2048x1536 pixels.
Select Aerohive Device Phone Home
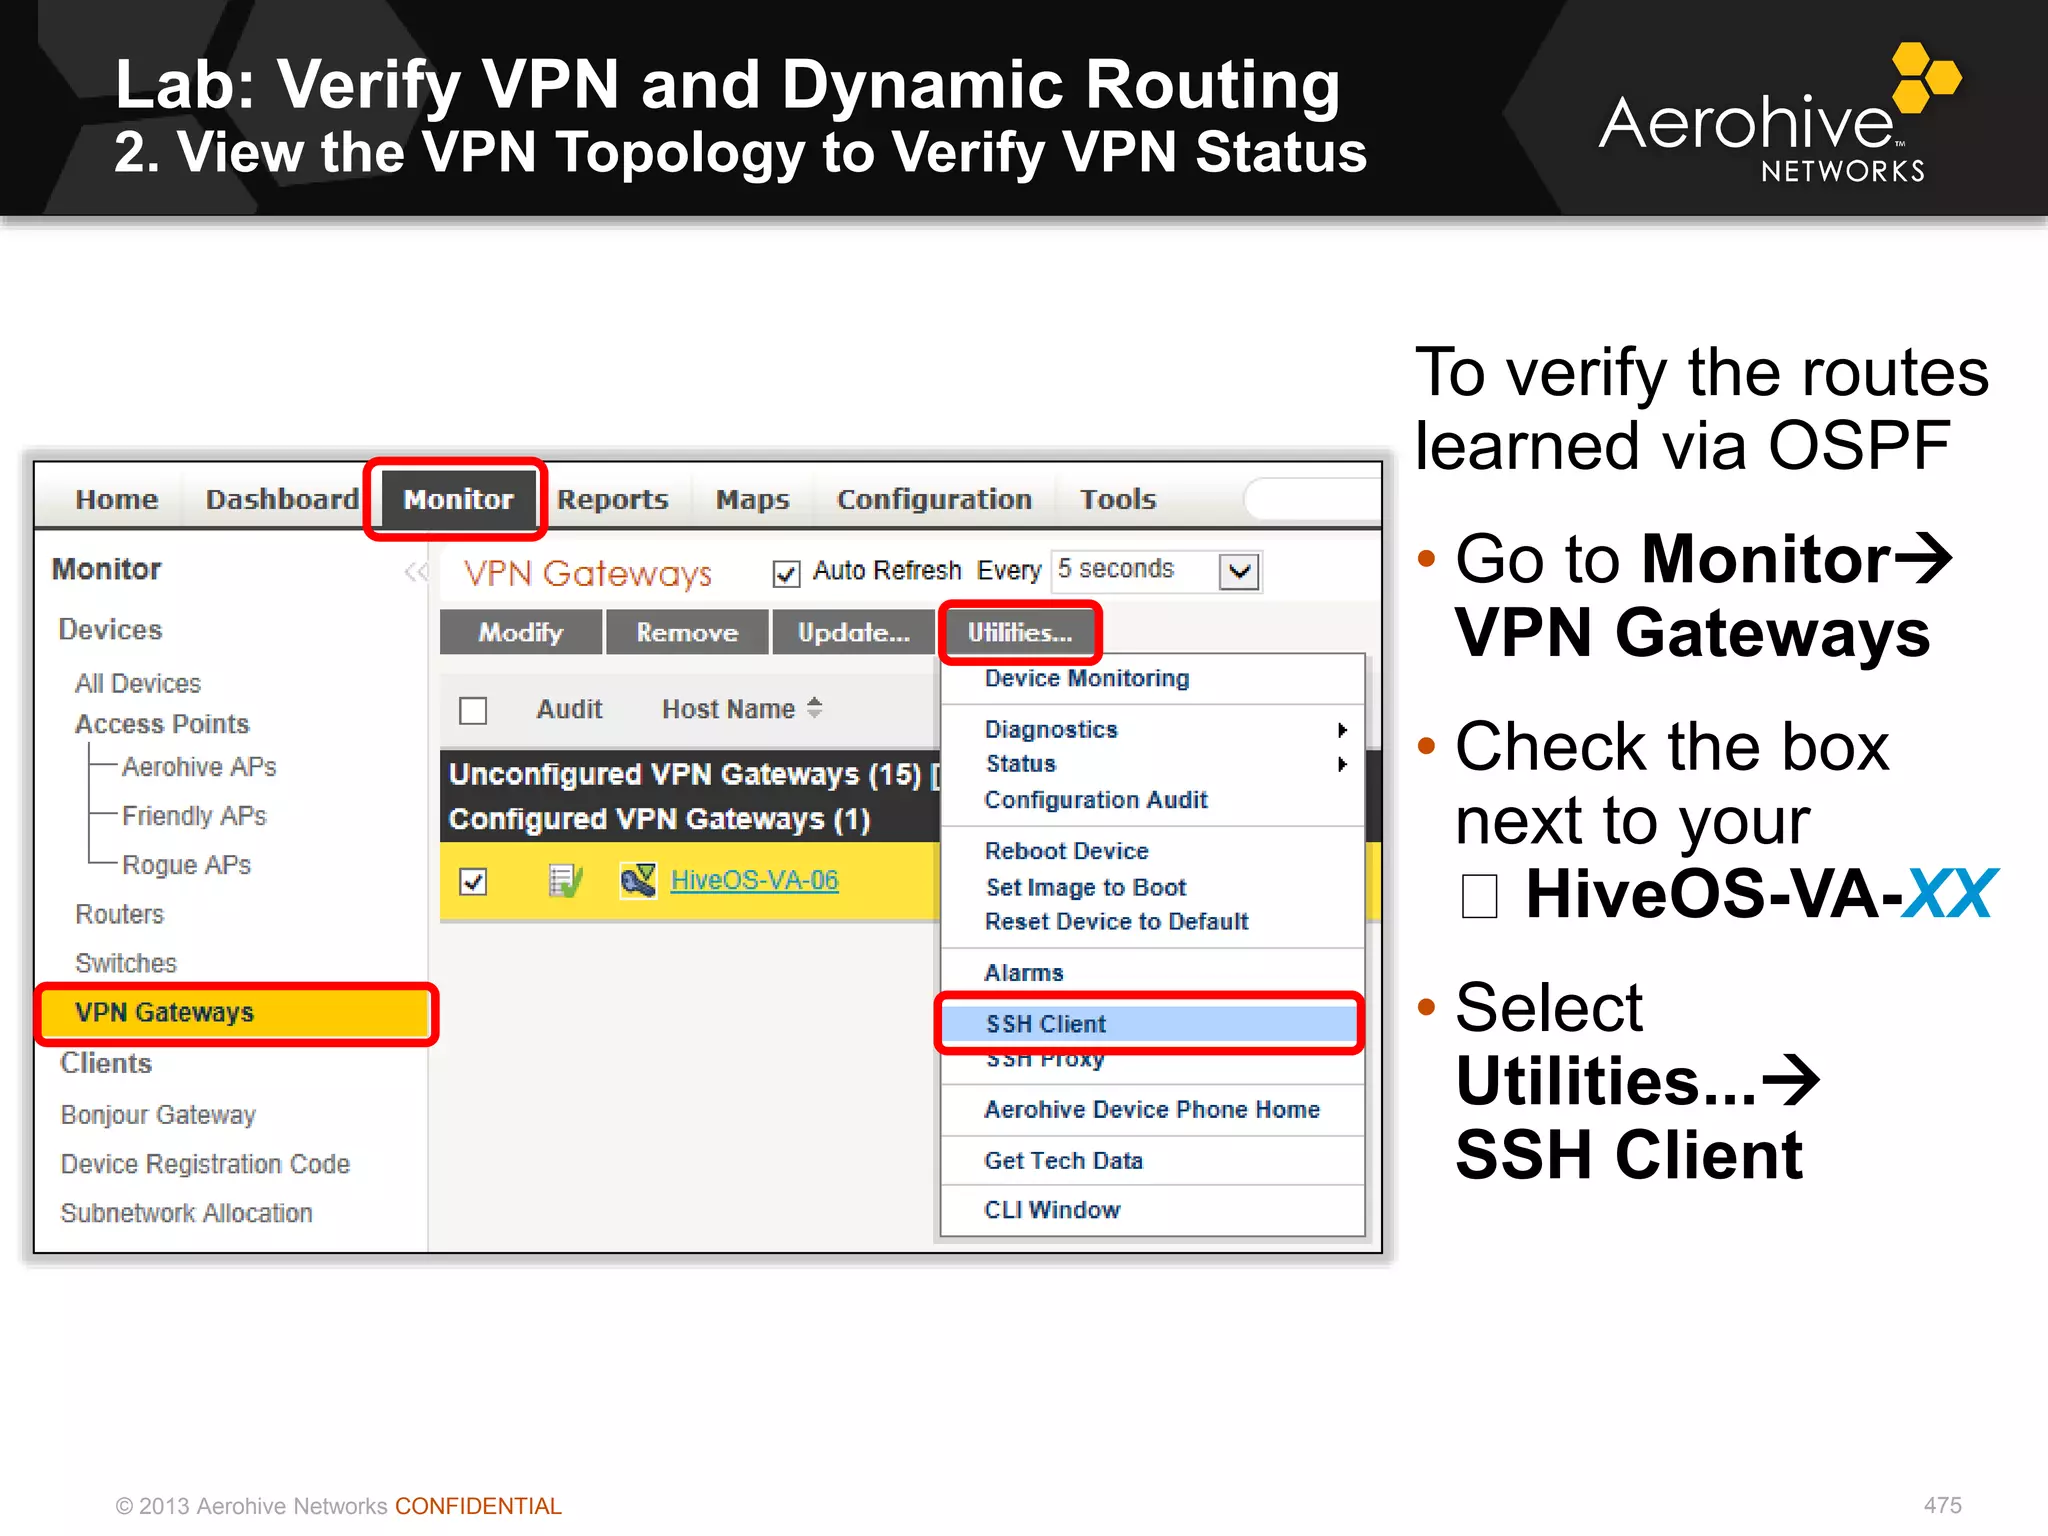click(1152, 1110)
